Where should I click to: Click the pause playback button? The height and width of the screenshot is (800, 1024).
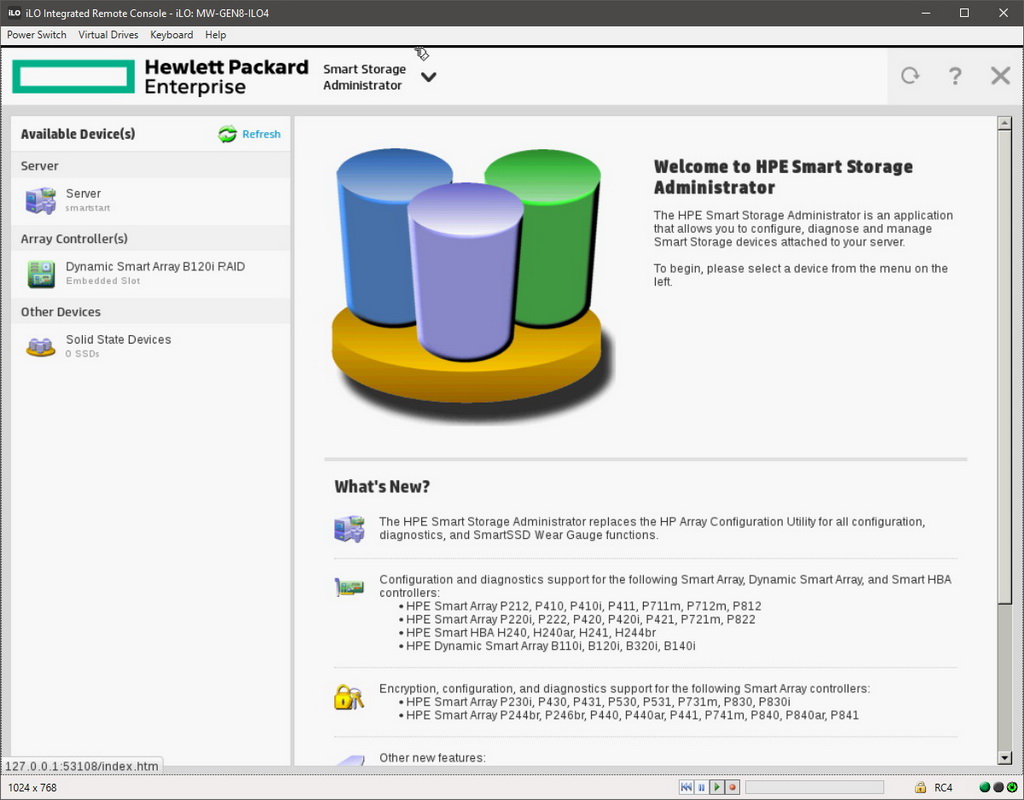701,787
